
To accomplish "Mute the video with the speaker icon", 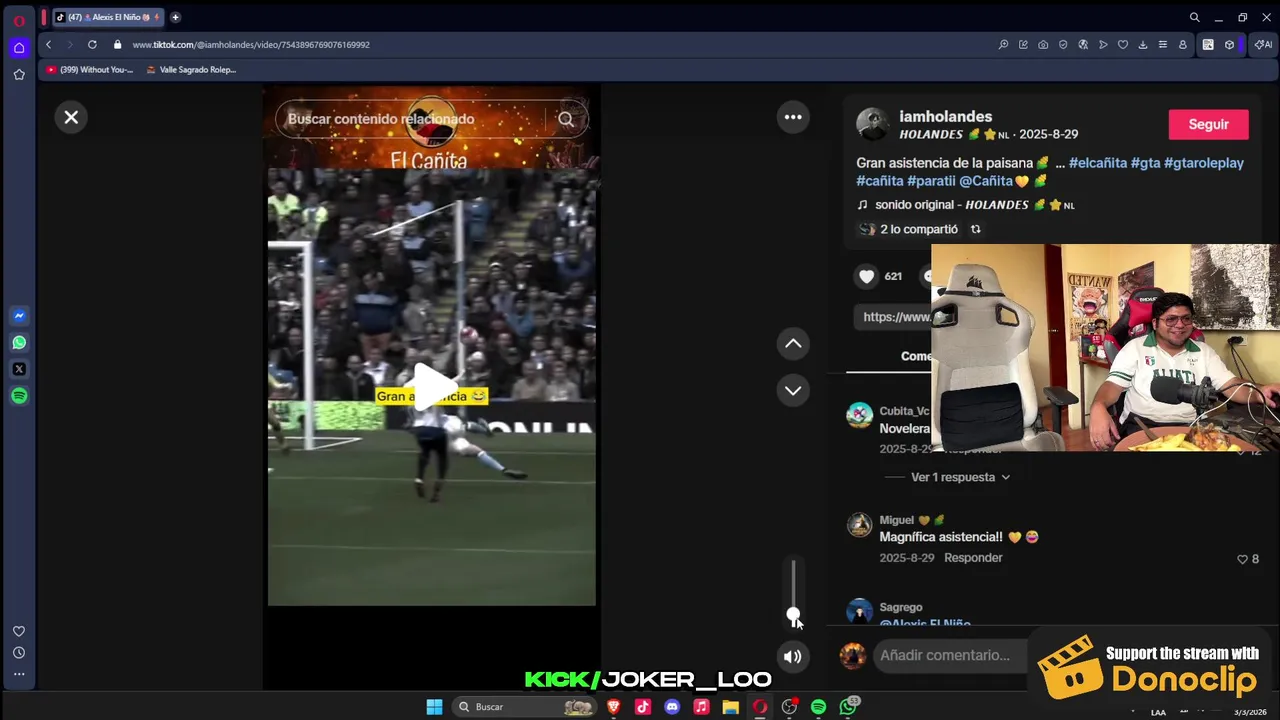I will click(792, 657).
